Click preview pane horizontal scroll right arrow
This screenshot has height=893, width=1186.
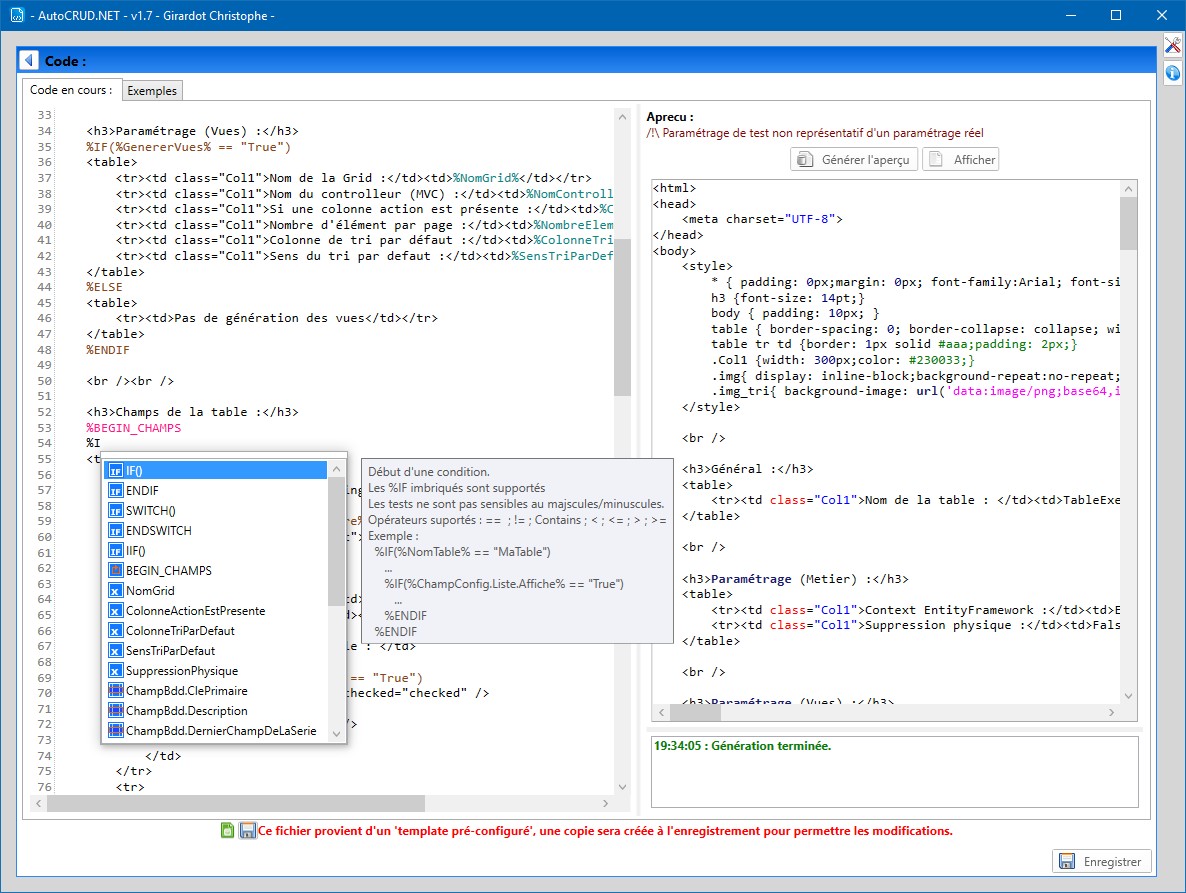pyautogui.click(x=1111, y=712)
